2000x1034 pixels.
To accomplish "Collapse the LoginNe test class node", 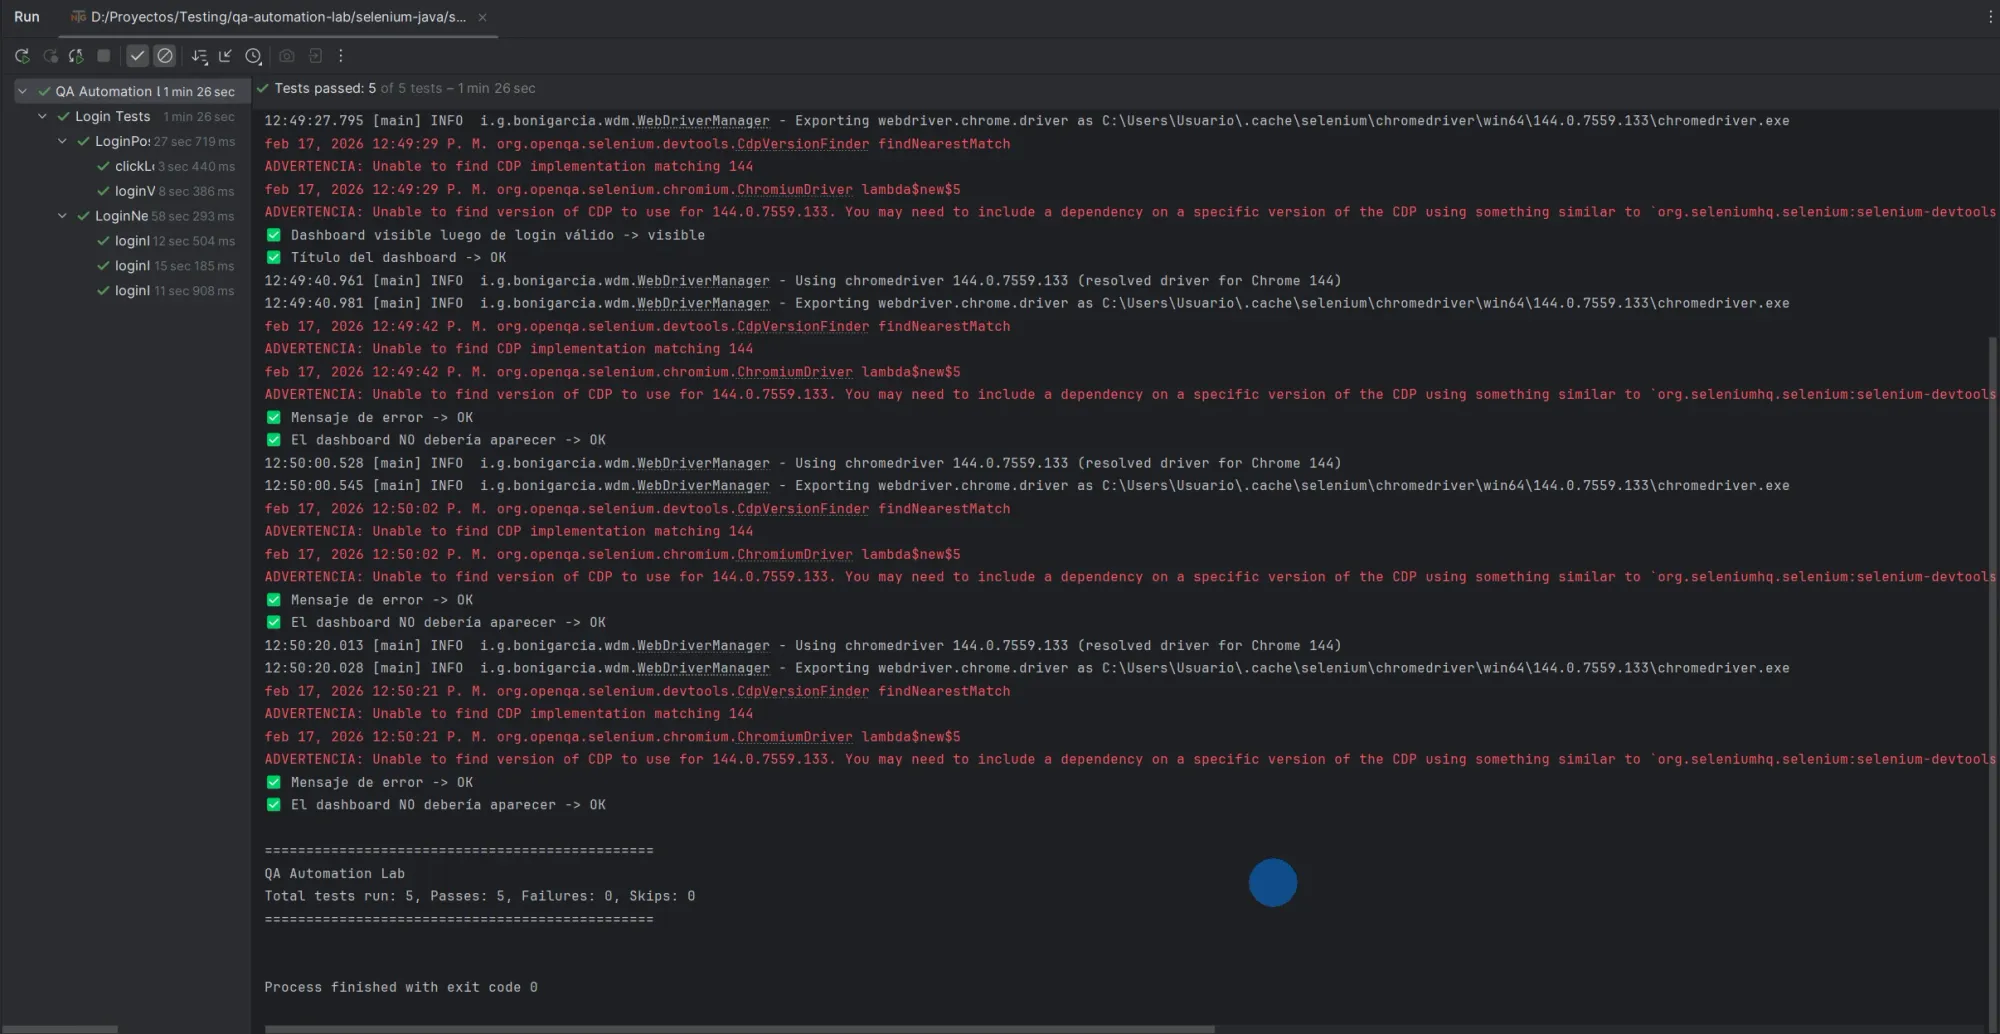I will tap(62, 215).
